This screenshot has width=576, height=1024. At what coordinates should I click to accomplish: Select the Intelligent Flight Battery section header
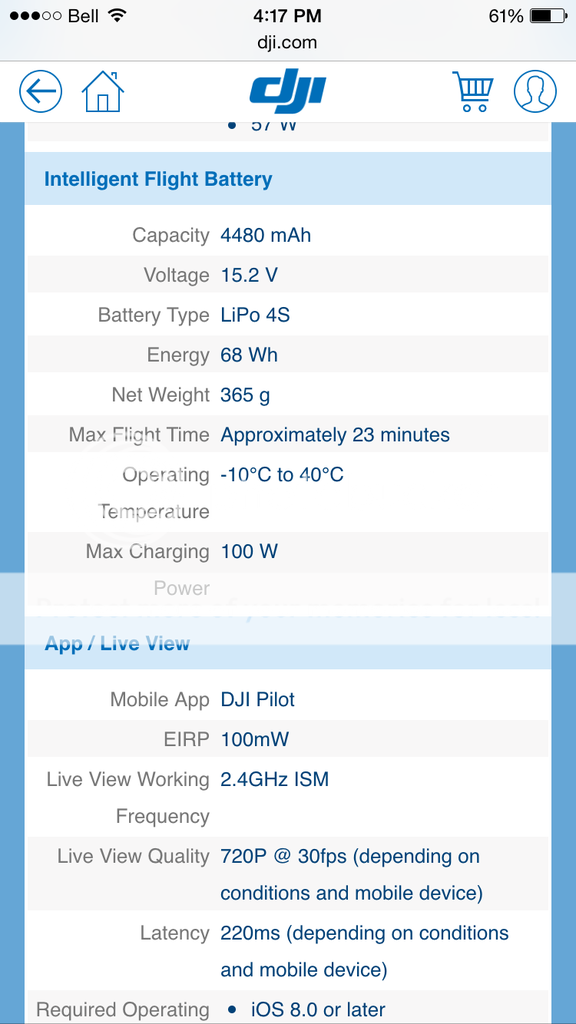tap(287, 179)
